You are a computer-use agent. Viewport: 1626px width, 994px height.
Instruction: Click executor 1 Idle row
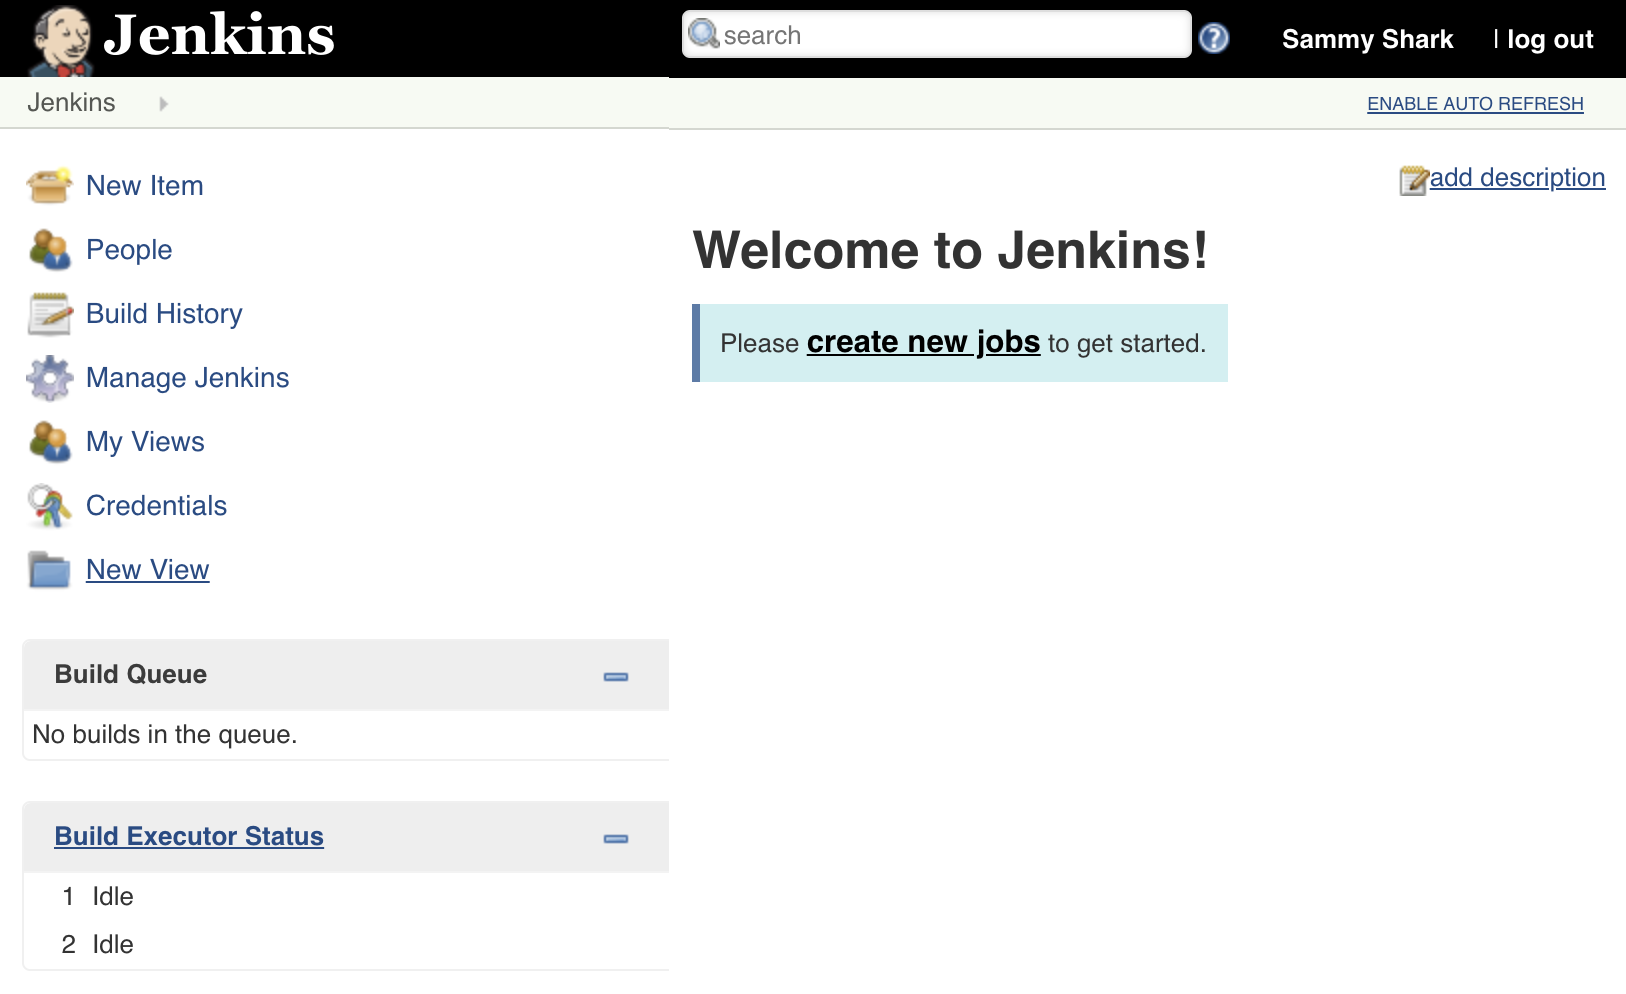pos(346,897)
